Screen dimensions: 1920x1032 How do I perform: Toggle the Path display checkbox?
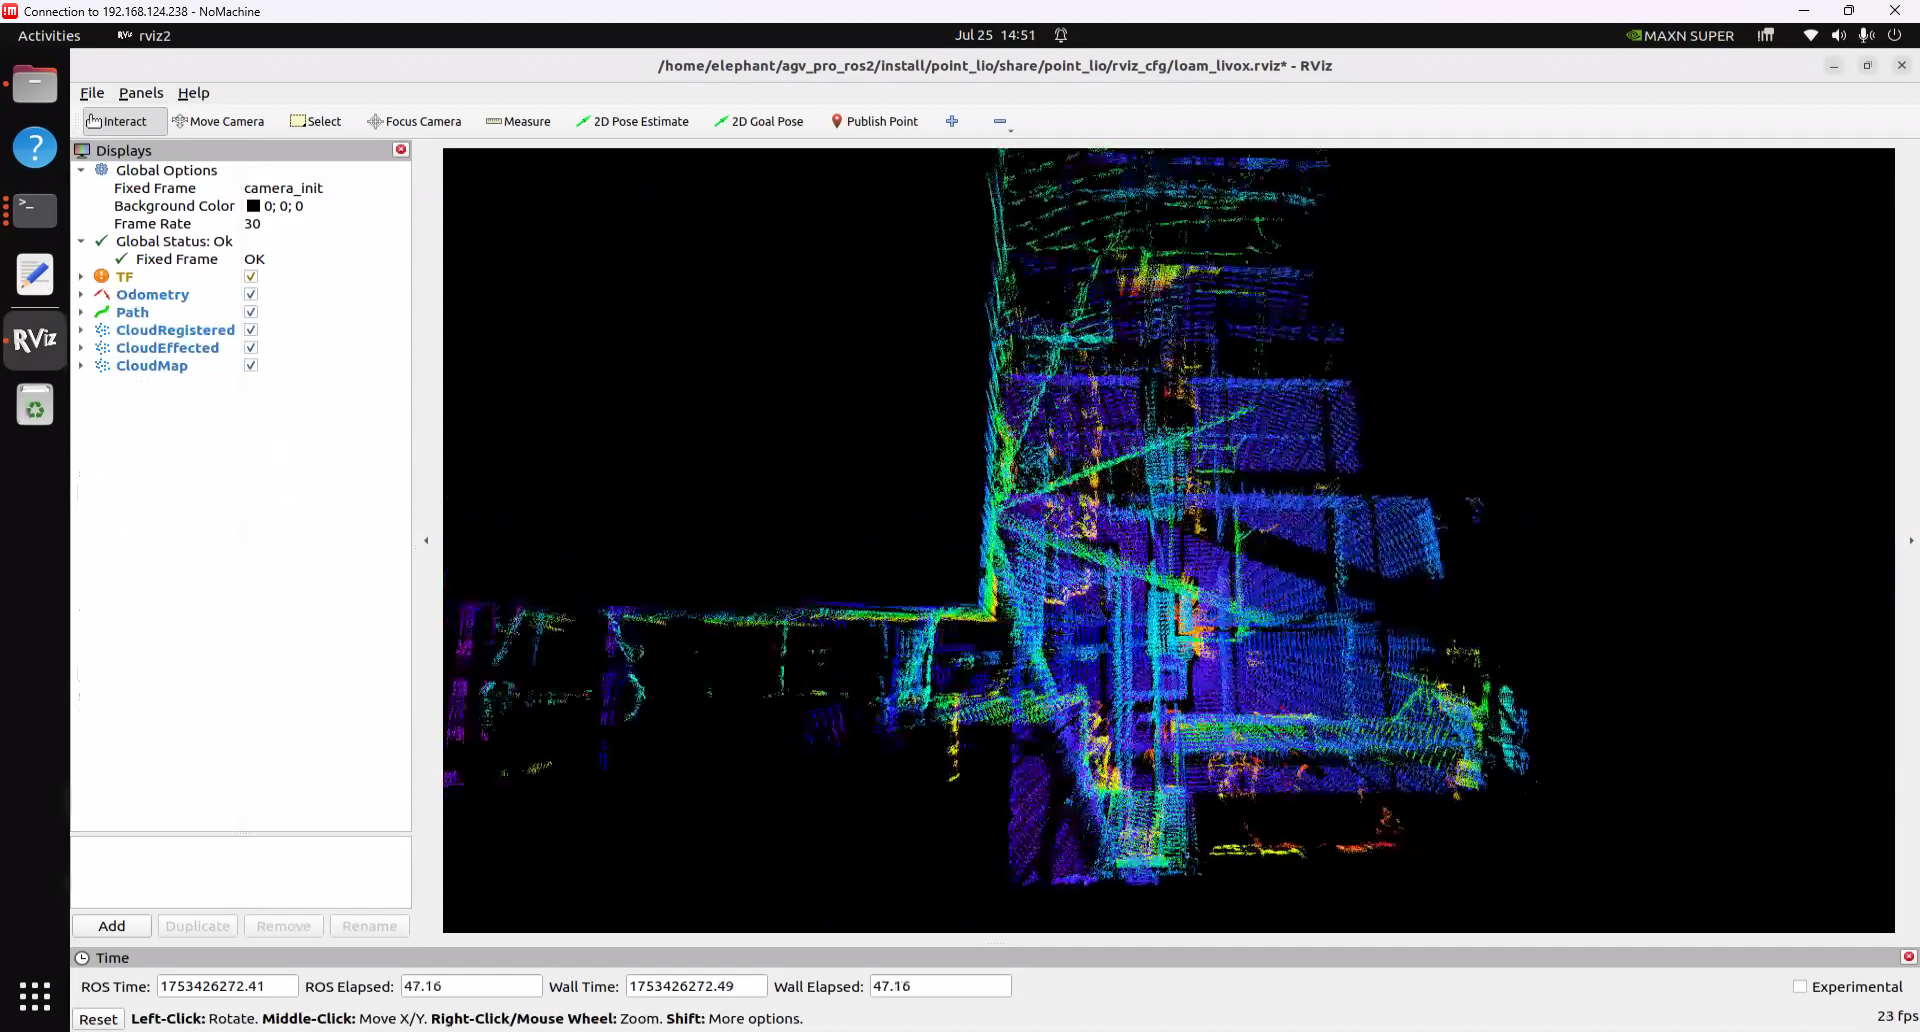(x=251, y=312)
